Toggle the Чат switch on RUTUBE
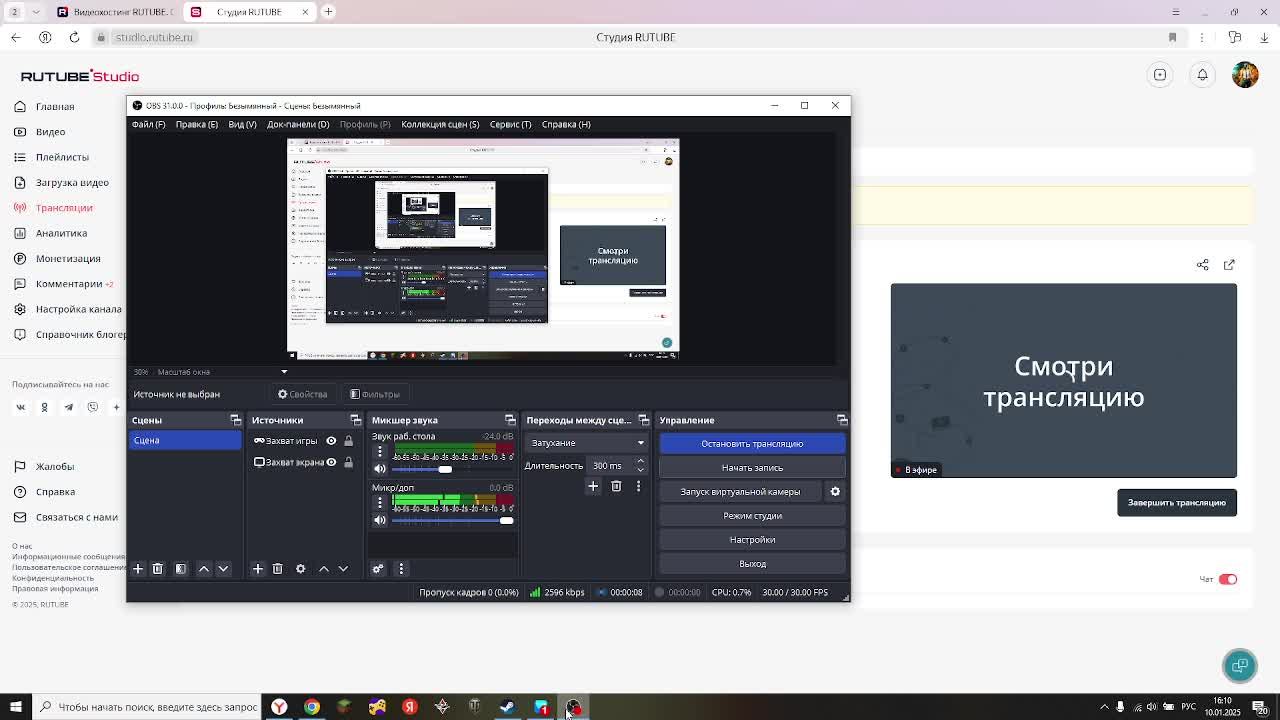 tap(1228, 579)
